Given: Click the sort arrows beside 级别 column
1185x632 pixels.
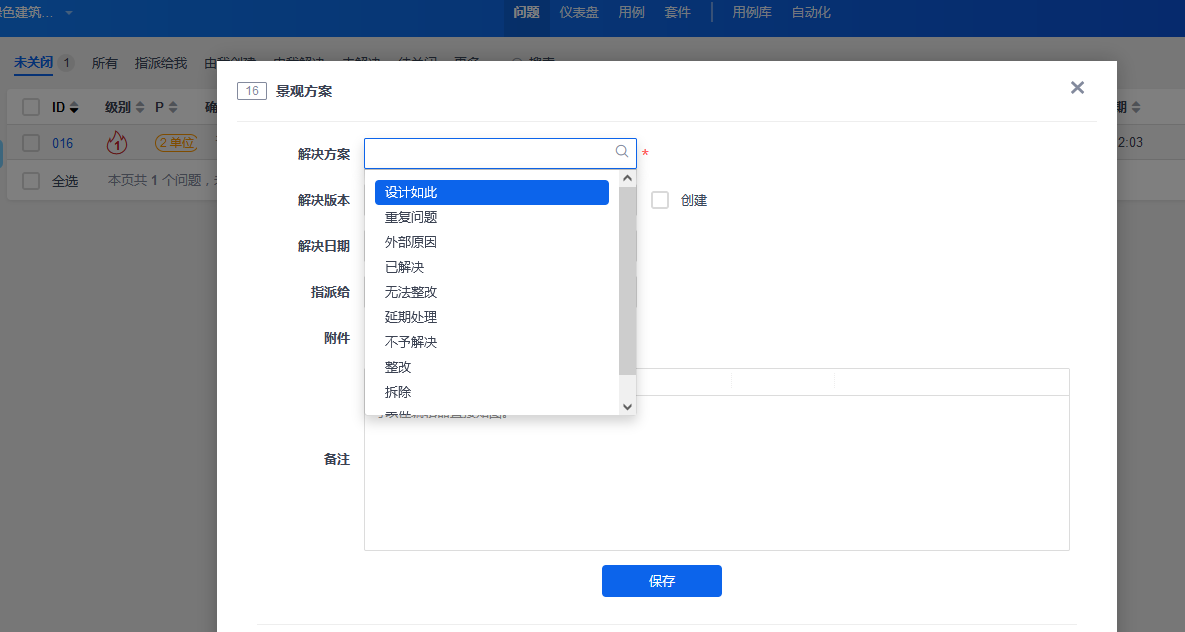Looking at the screenshot, I should [x=140, y=108].
